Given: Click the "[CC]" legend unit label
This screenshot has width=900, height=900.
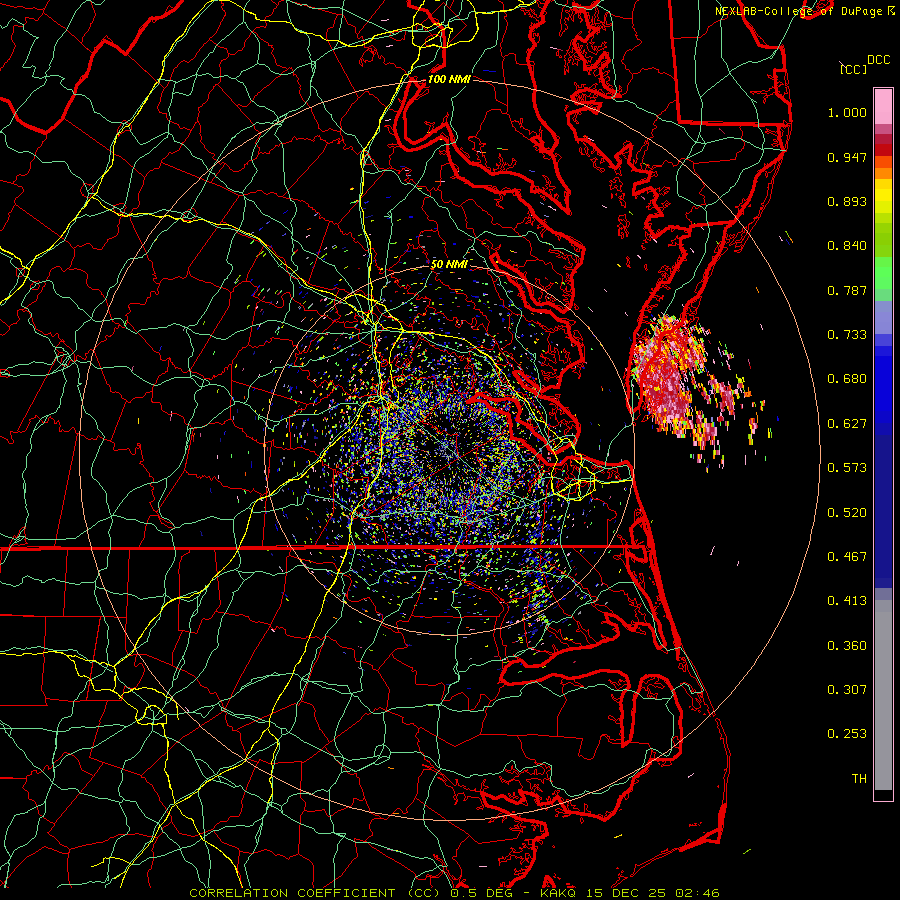Looking at the screenshot, I should [x=854, y=69].
